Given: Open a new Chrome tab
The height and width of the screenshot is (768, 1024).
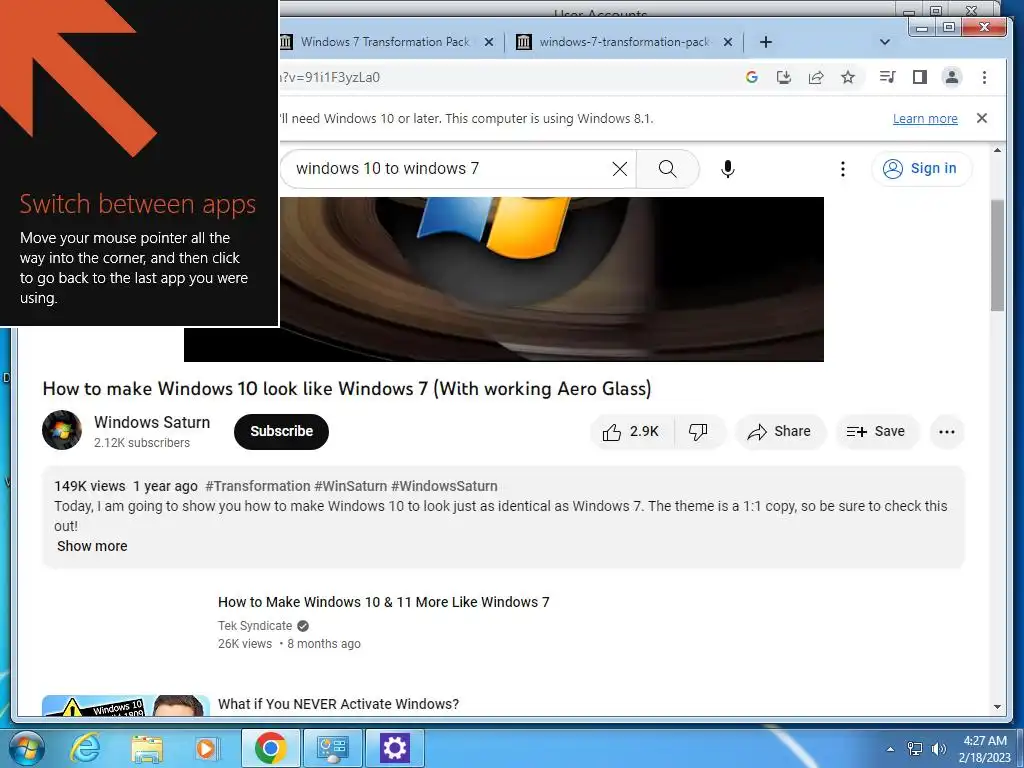Looking at the screenshot, I should [766, 42].
